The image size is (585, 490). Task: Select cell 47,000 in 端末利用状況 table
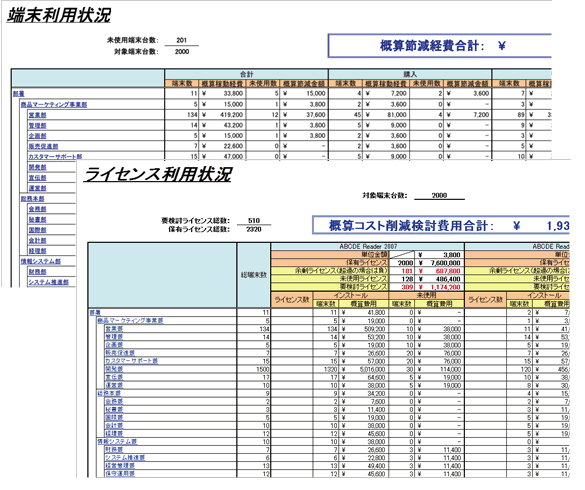click(233, 157)
